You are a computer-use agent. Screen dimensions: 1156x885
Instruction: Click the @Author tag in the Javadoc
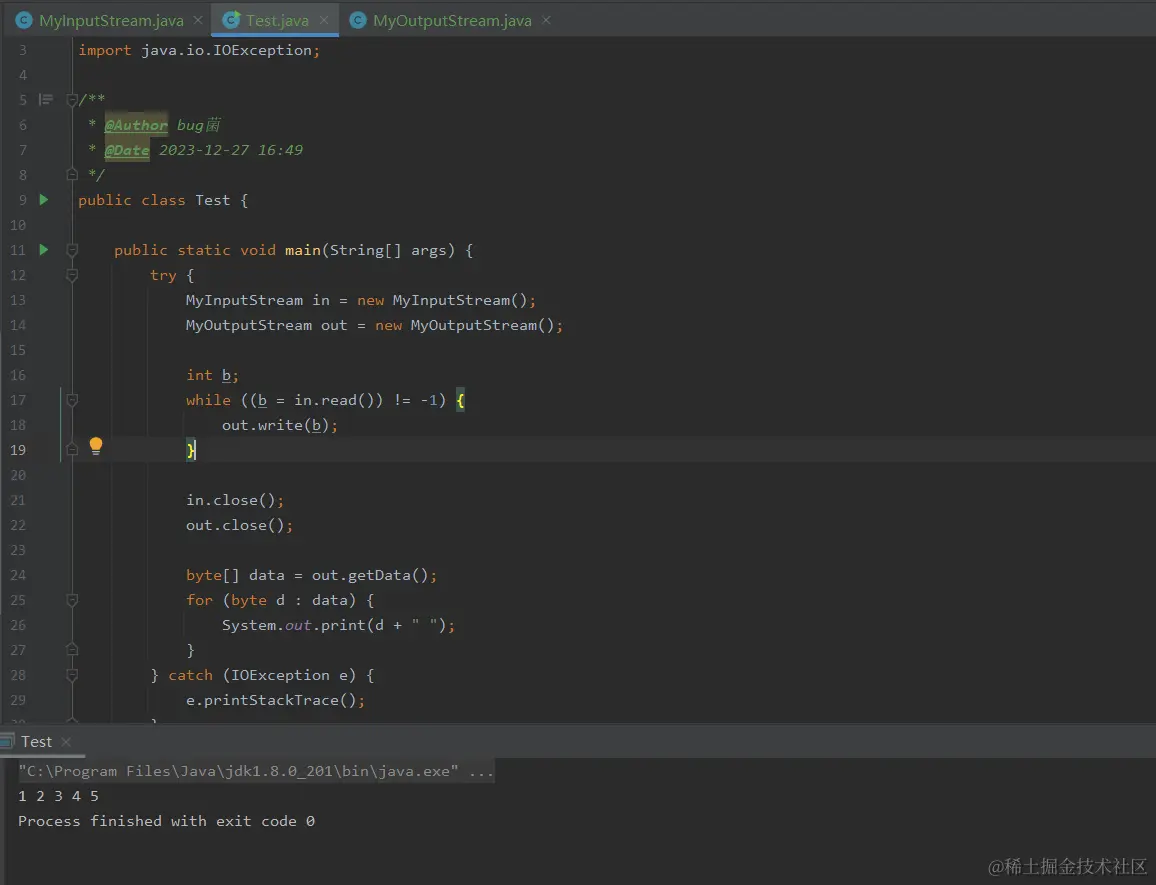136,125
